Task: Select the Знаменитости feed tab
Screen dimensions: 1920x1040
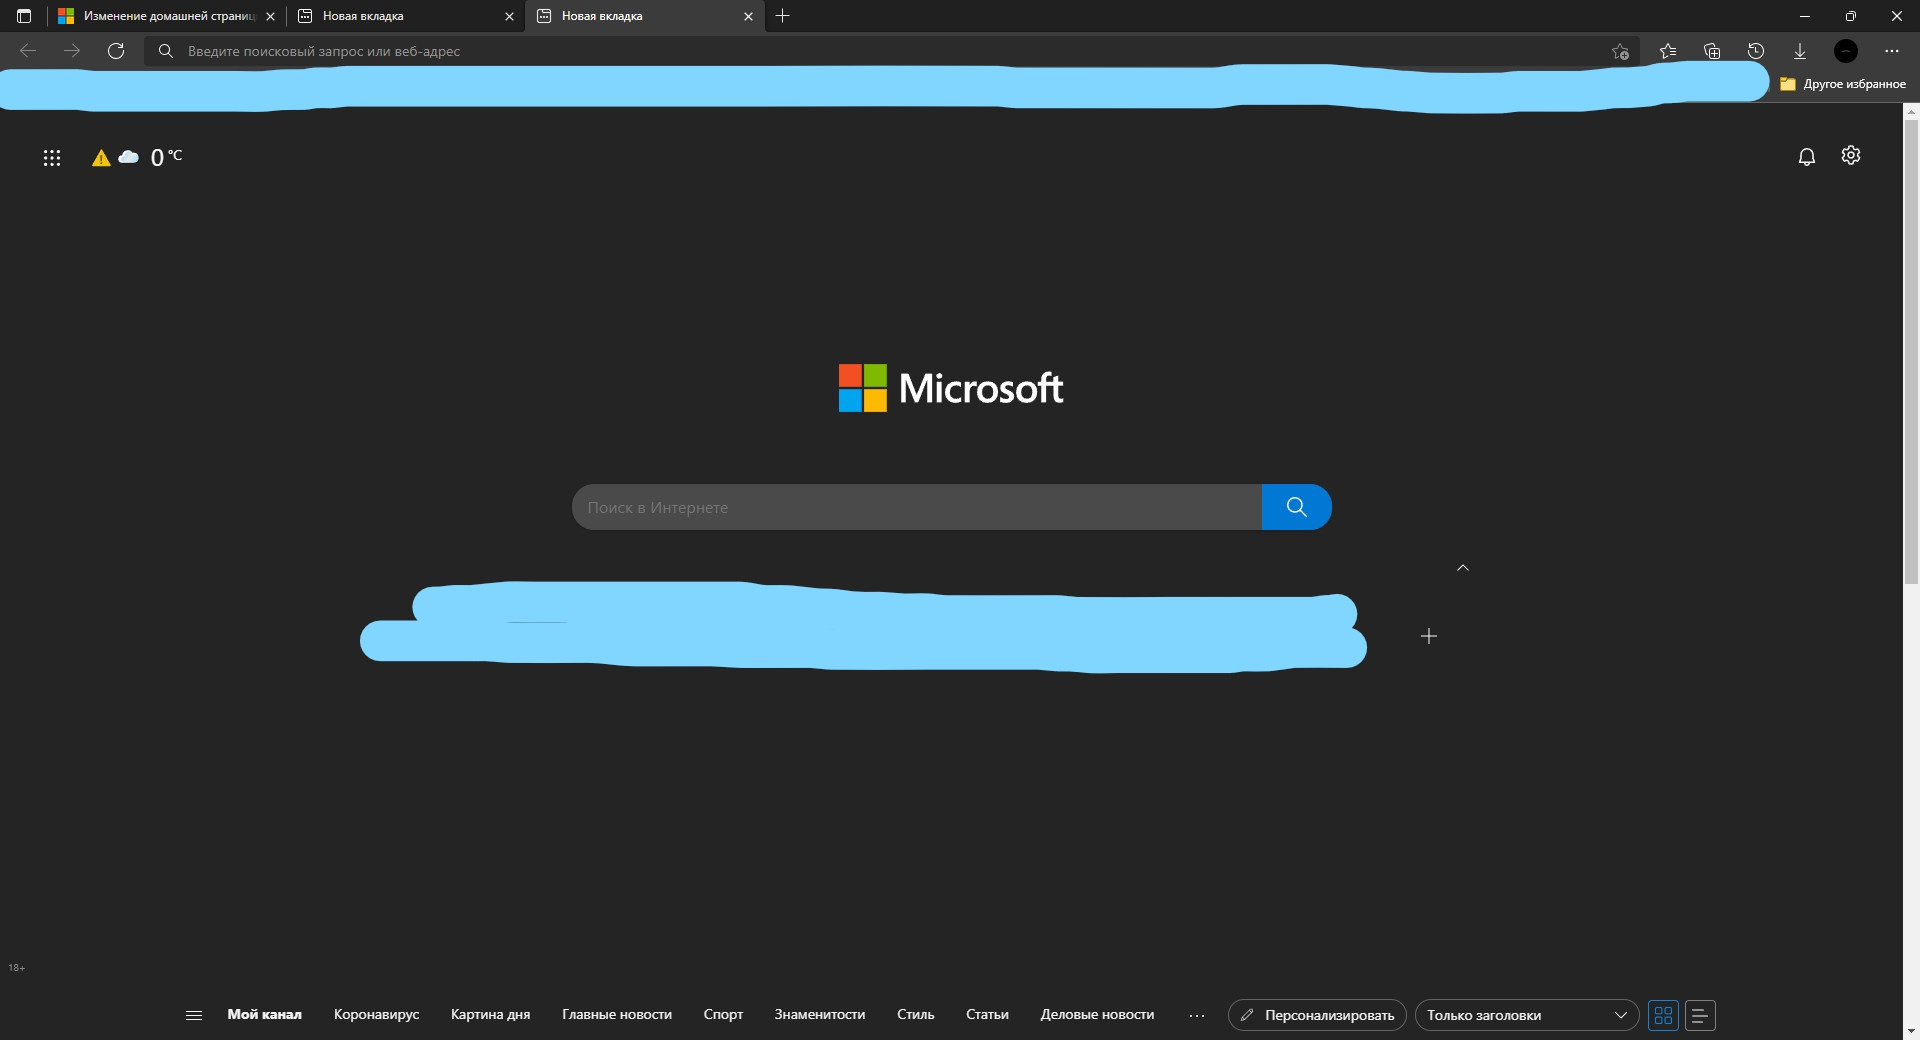Action: coord(820,1014)
